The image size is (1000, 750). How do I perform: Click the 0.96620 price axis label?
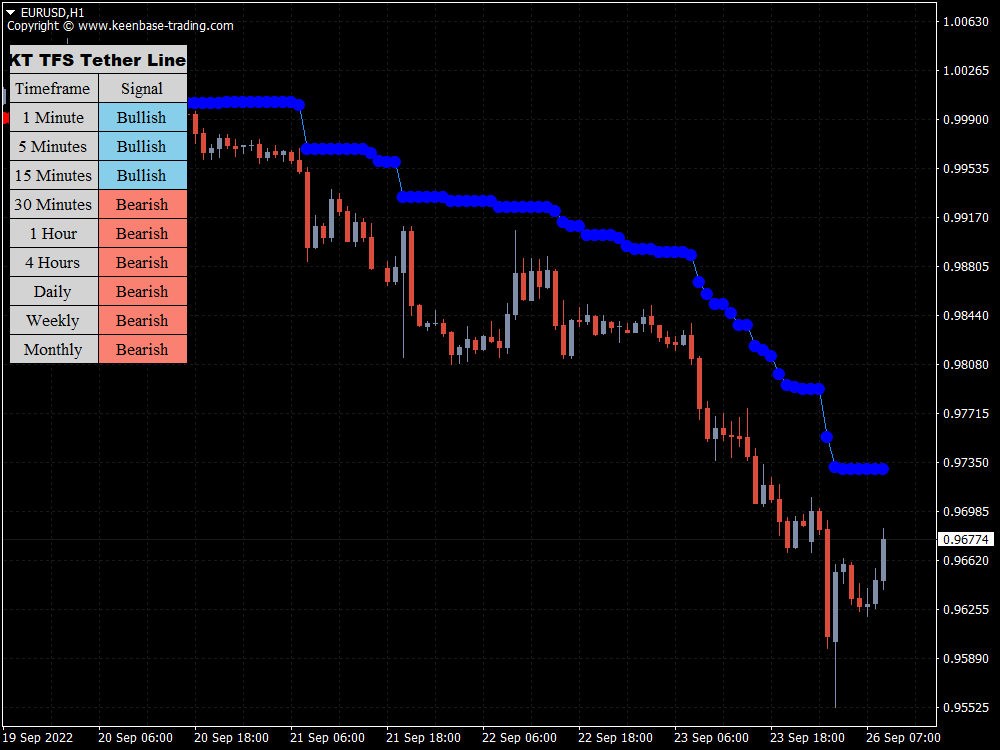click(x=966, y=561)
